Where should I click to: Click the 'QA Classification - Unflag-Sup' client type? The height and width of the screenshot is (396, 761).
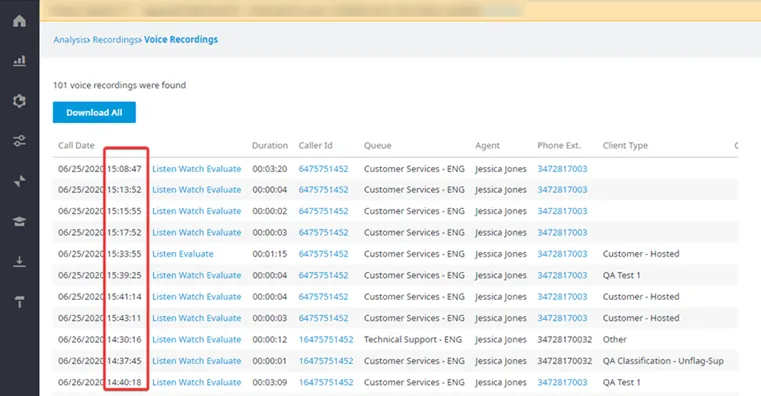click(x=663, y=361)
